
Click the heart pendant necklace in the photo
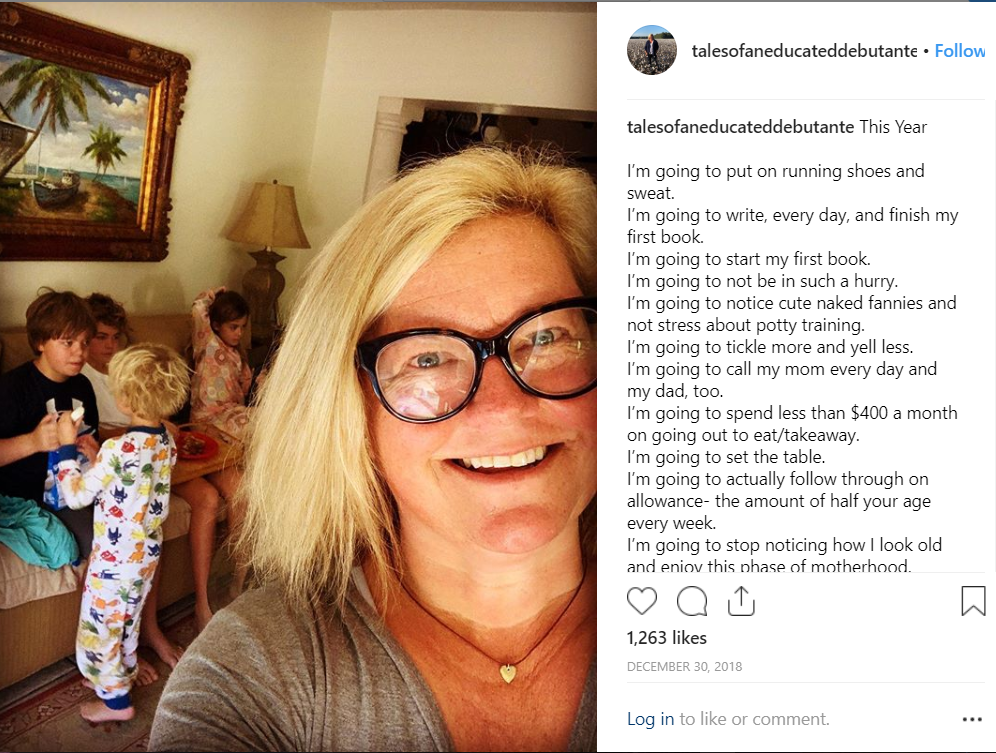click(x=508, y=673)
